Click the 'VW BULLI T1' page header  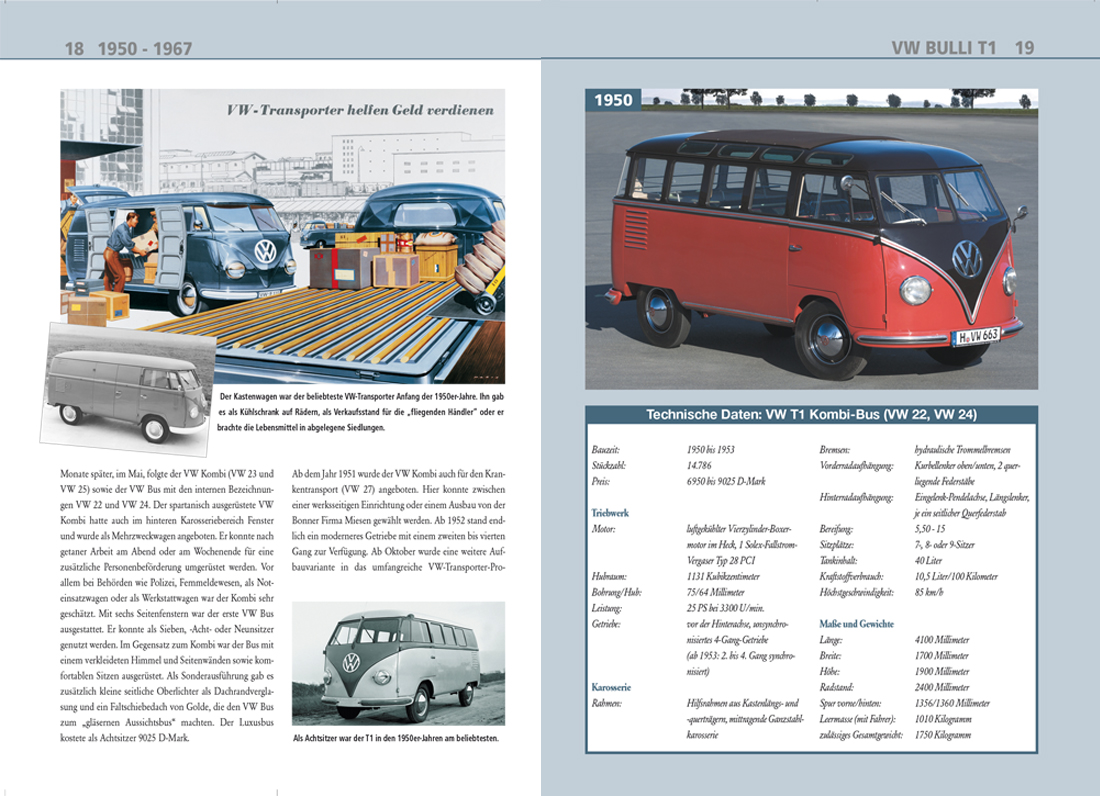pos(943,48)
